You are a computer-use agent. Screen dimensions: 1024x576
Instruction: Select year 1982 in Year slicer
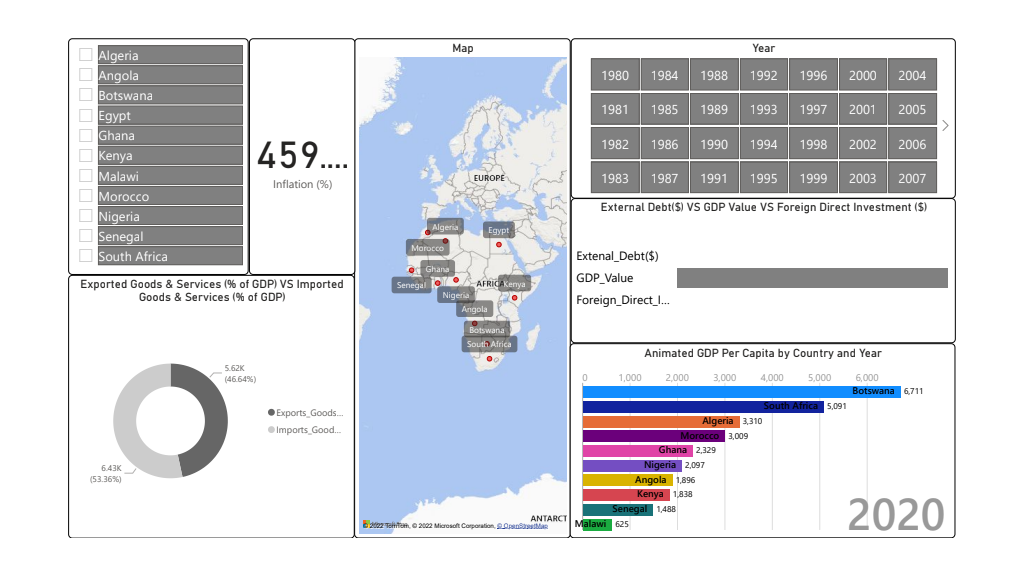615,144
